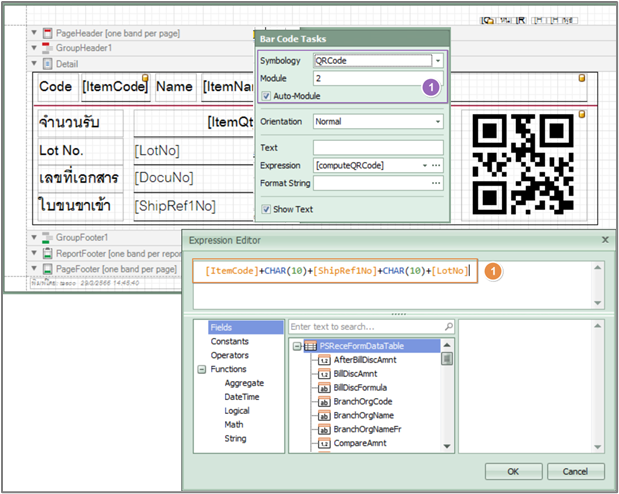Viewport: 619px width, 494px height.
Task: Open the Format String ellipsis button
Action: 436,183
